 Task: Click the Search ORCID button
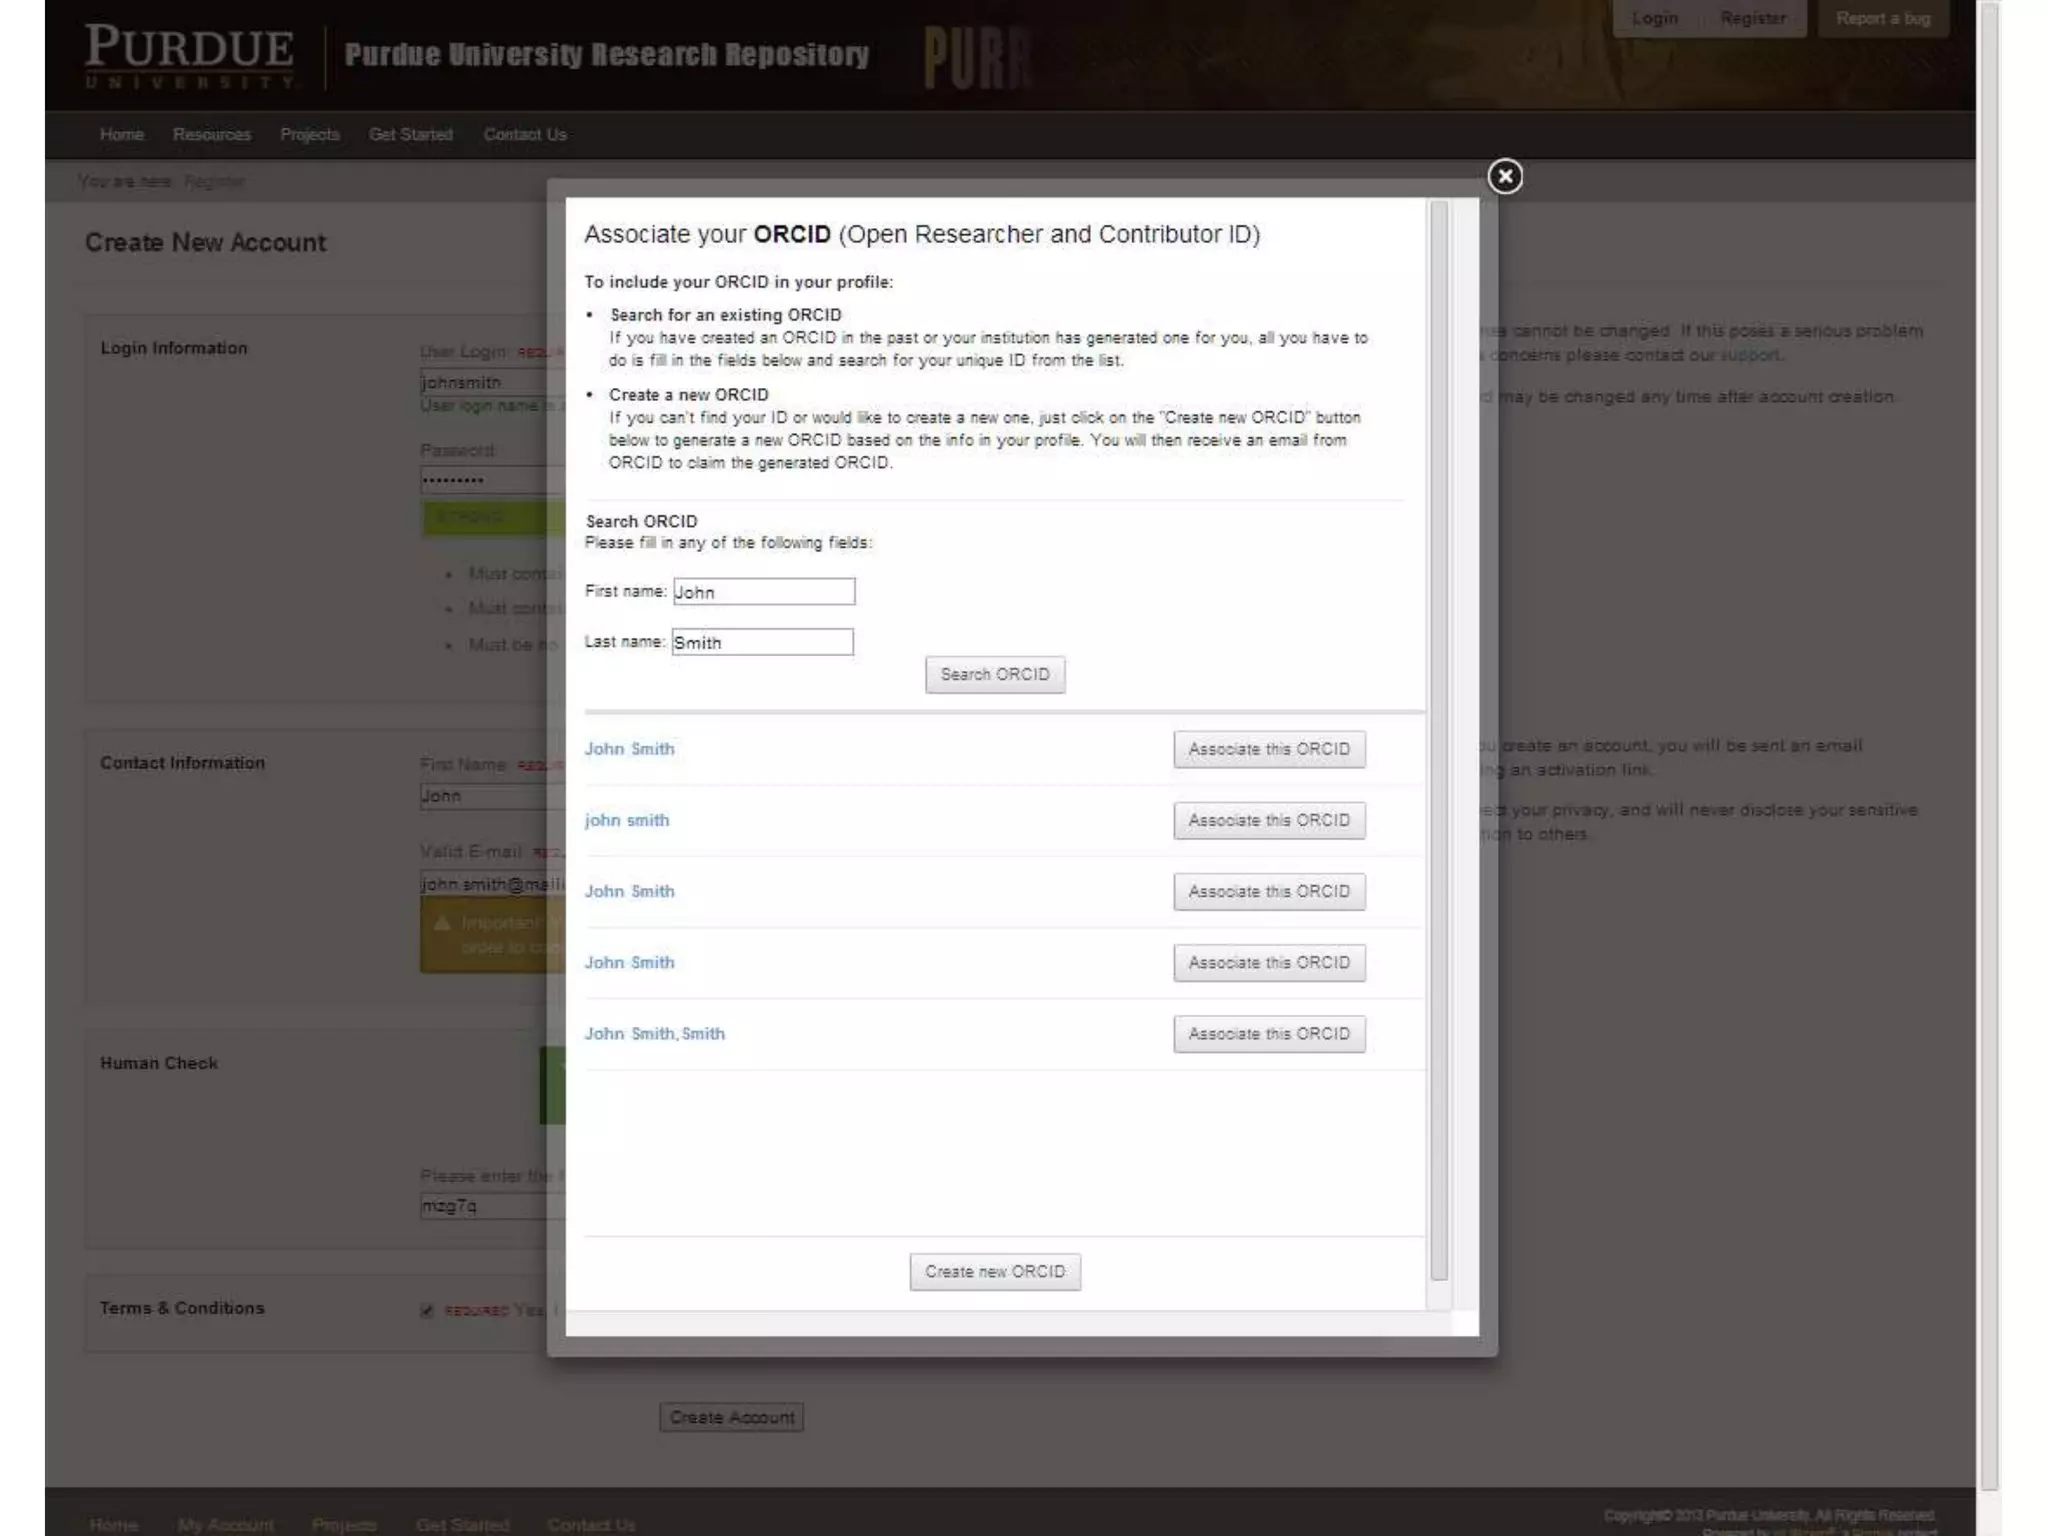[994, 675]
